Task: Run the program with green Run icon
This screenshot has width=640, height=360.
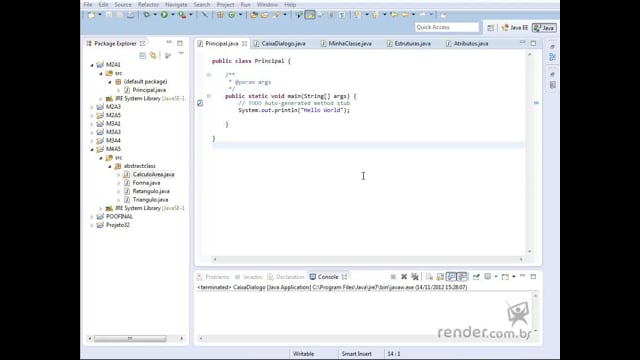Action: [164, 15]
